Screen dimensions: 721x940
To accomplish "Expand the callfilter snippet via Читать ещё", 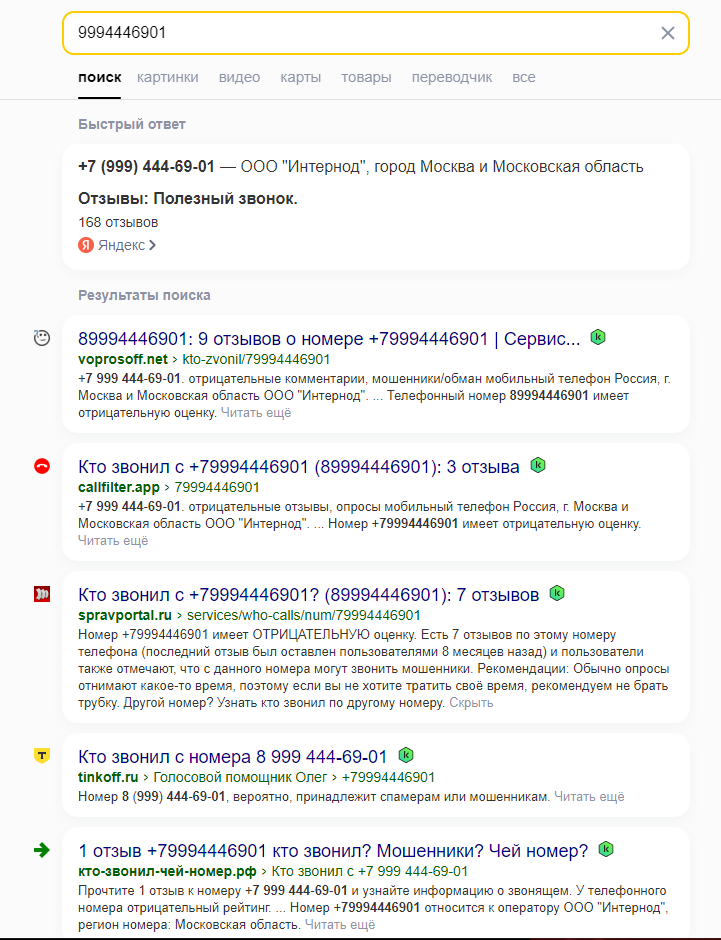I will (x=112, y=541).
